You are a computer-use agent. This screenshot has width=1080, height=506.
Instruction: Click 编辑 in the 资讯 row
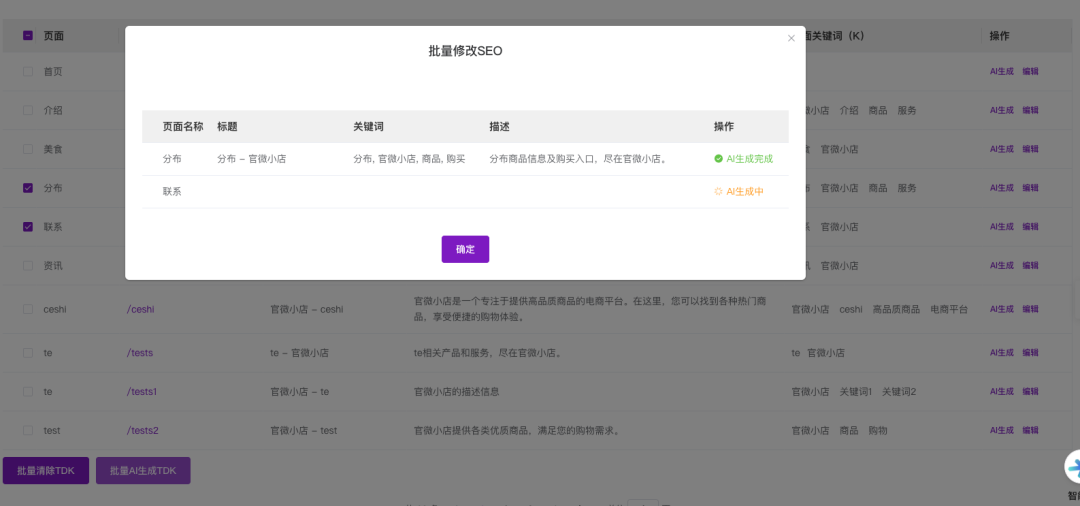click(1030, 266)
